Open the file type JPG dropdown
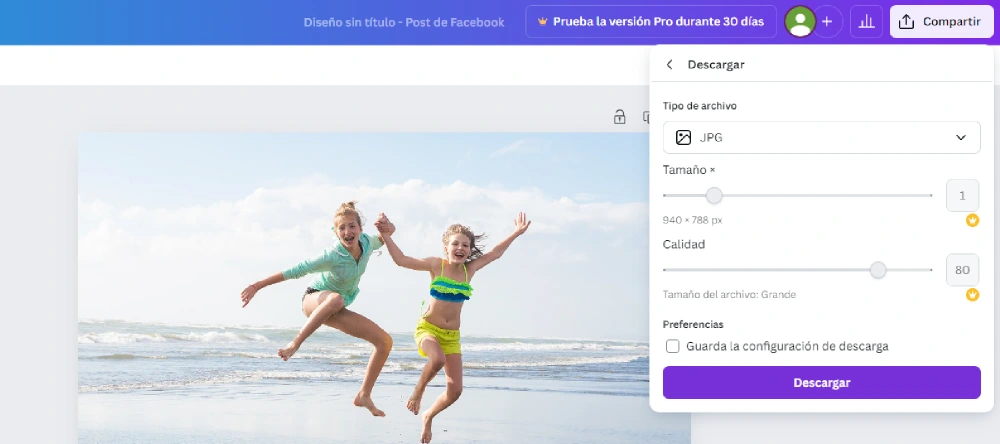The height and width of the screenshot is (444, 1000). [821, 137]
